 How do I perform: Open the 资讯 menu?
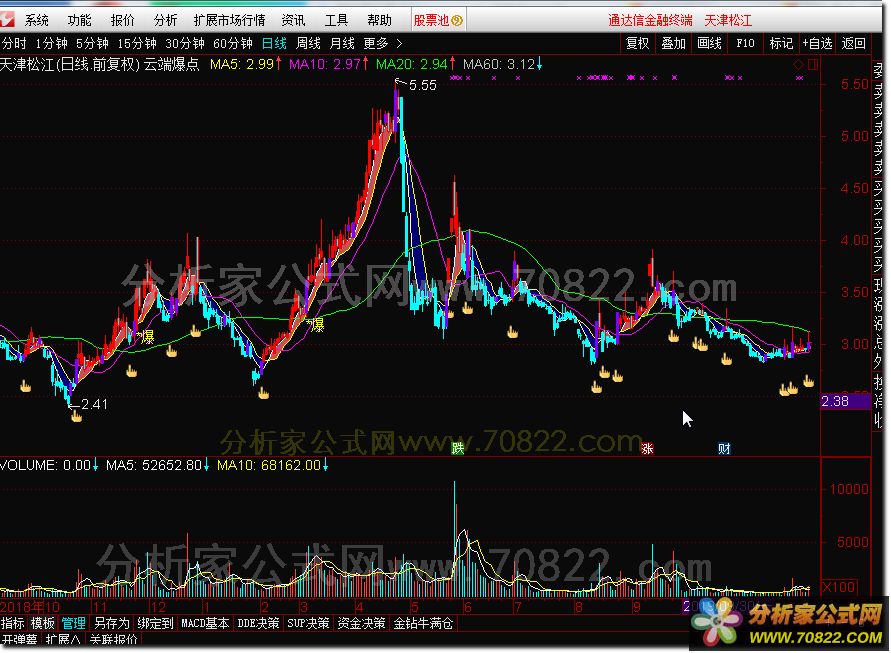pyautogui.click(x=294, y=20)
